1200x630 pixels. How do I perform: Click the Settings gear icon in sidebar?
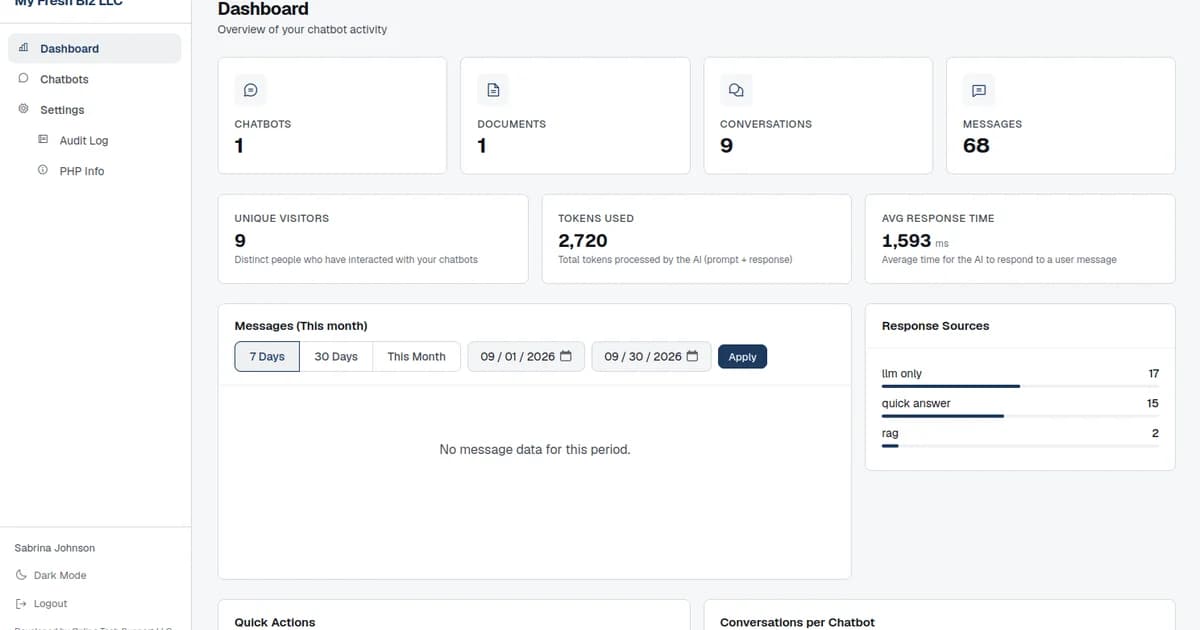[x=23, y=109]
